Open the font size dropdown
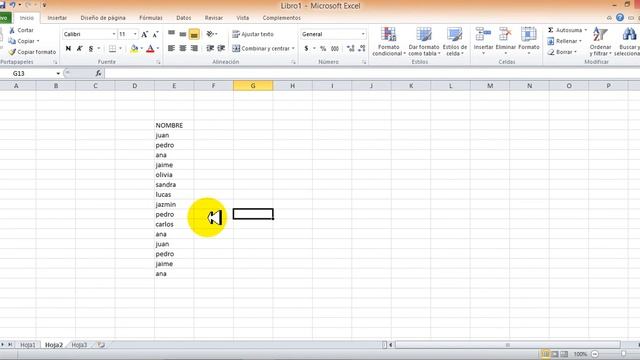The image size is (640, 360). (x=135, y=34)
